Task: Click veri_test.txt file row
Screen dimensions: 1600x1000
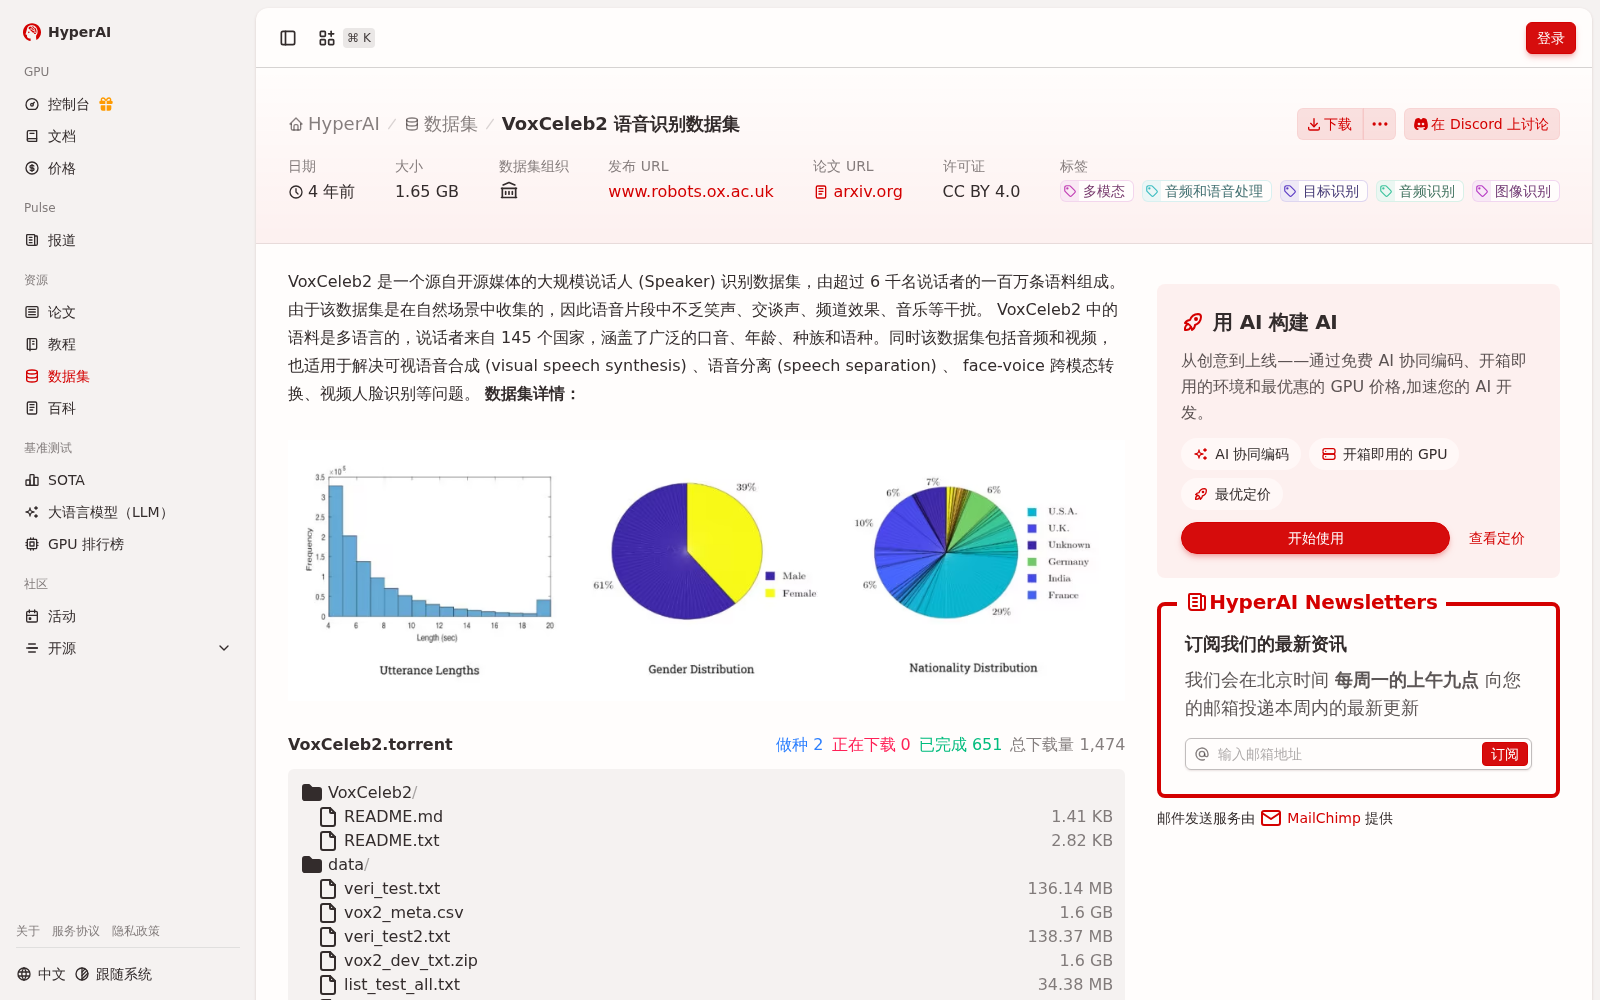Action: click(706, 888)
